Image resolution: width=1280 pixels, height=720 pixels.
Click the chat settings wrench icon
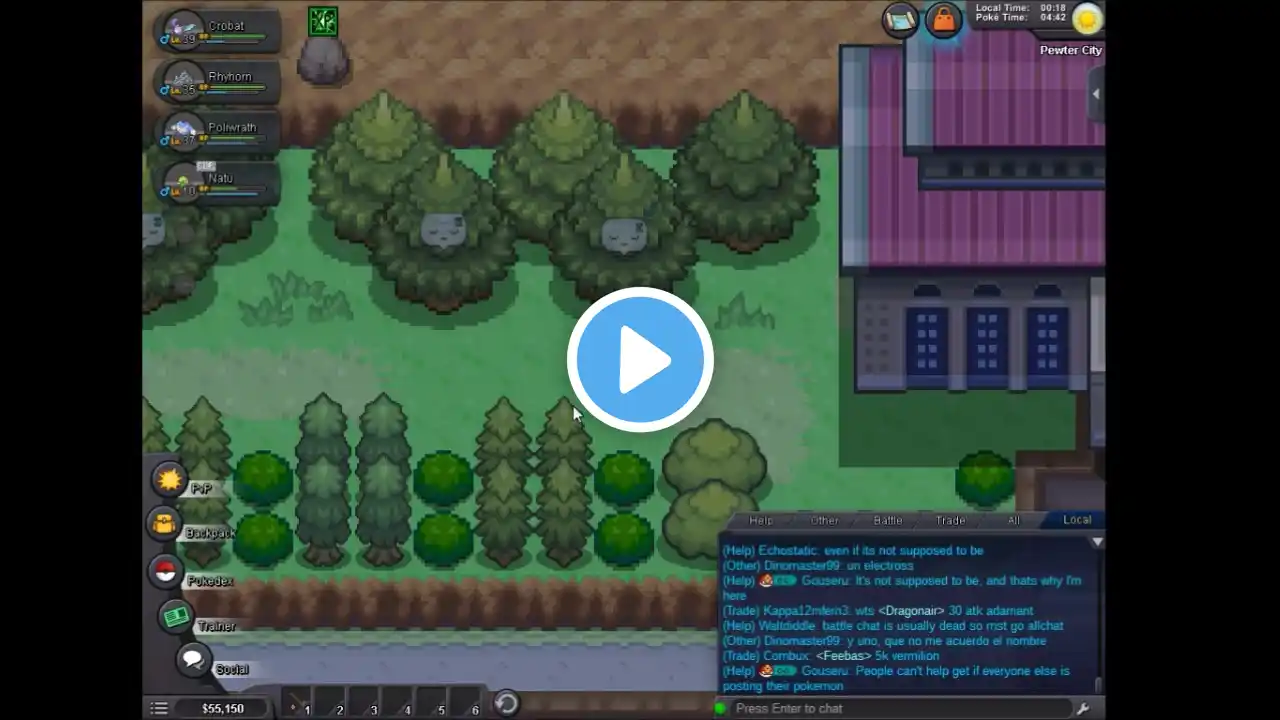point(1083,708)
